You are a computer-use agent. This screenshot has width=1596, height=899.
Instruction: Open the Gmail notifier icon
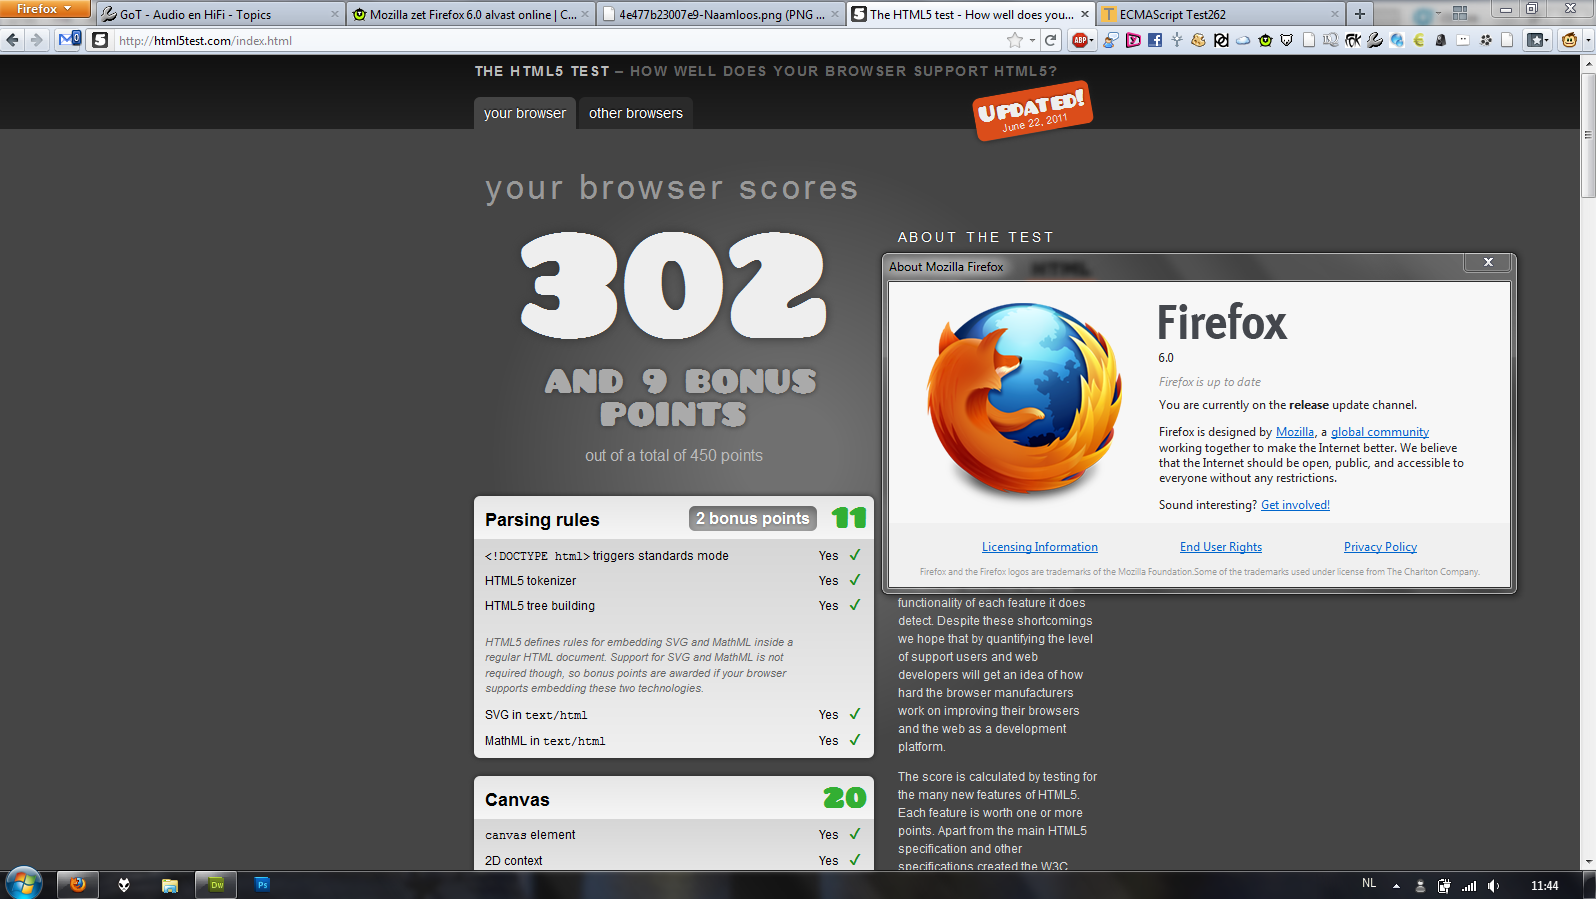point(69,40)
